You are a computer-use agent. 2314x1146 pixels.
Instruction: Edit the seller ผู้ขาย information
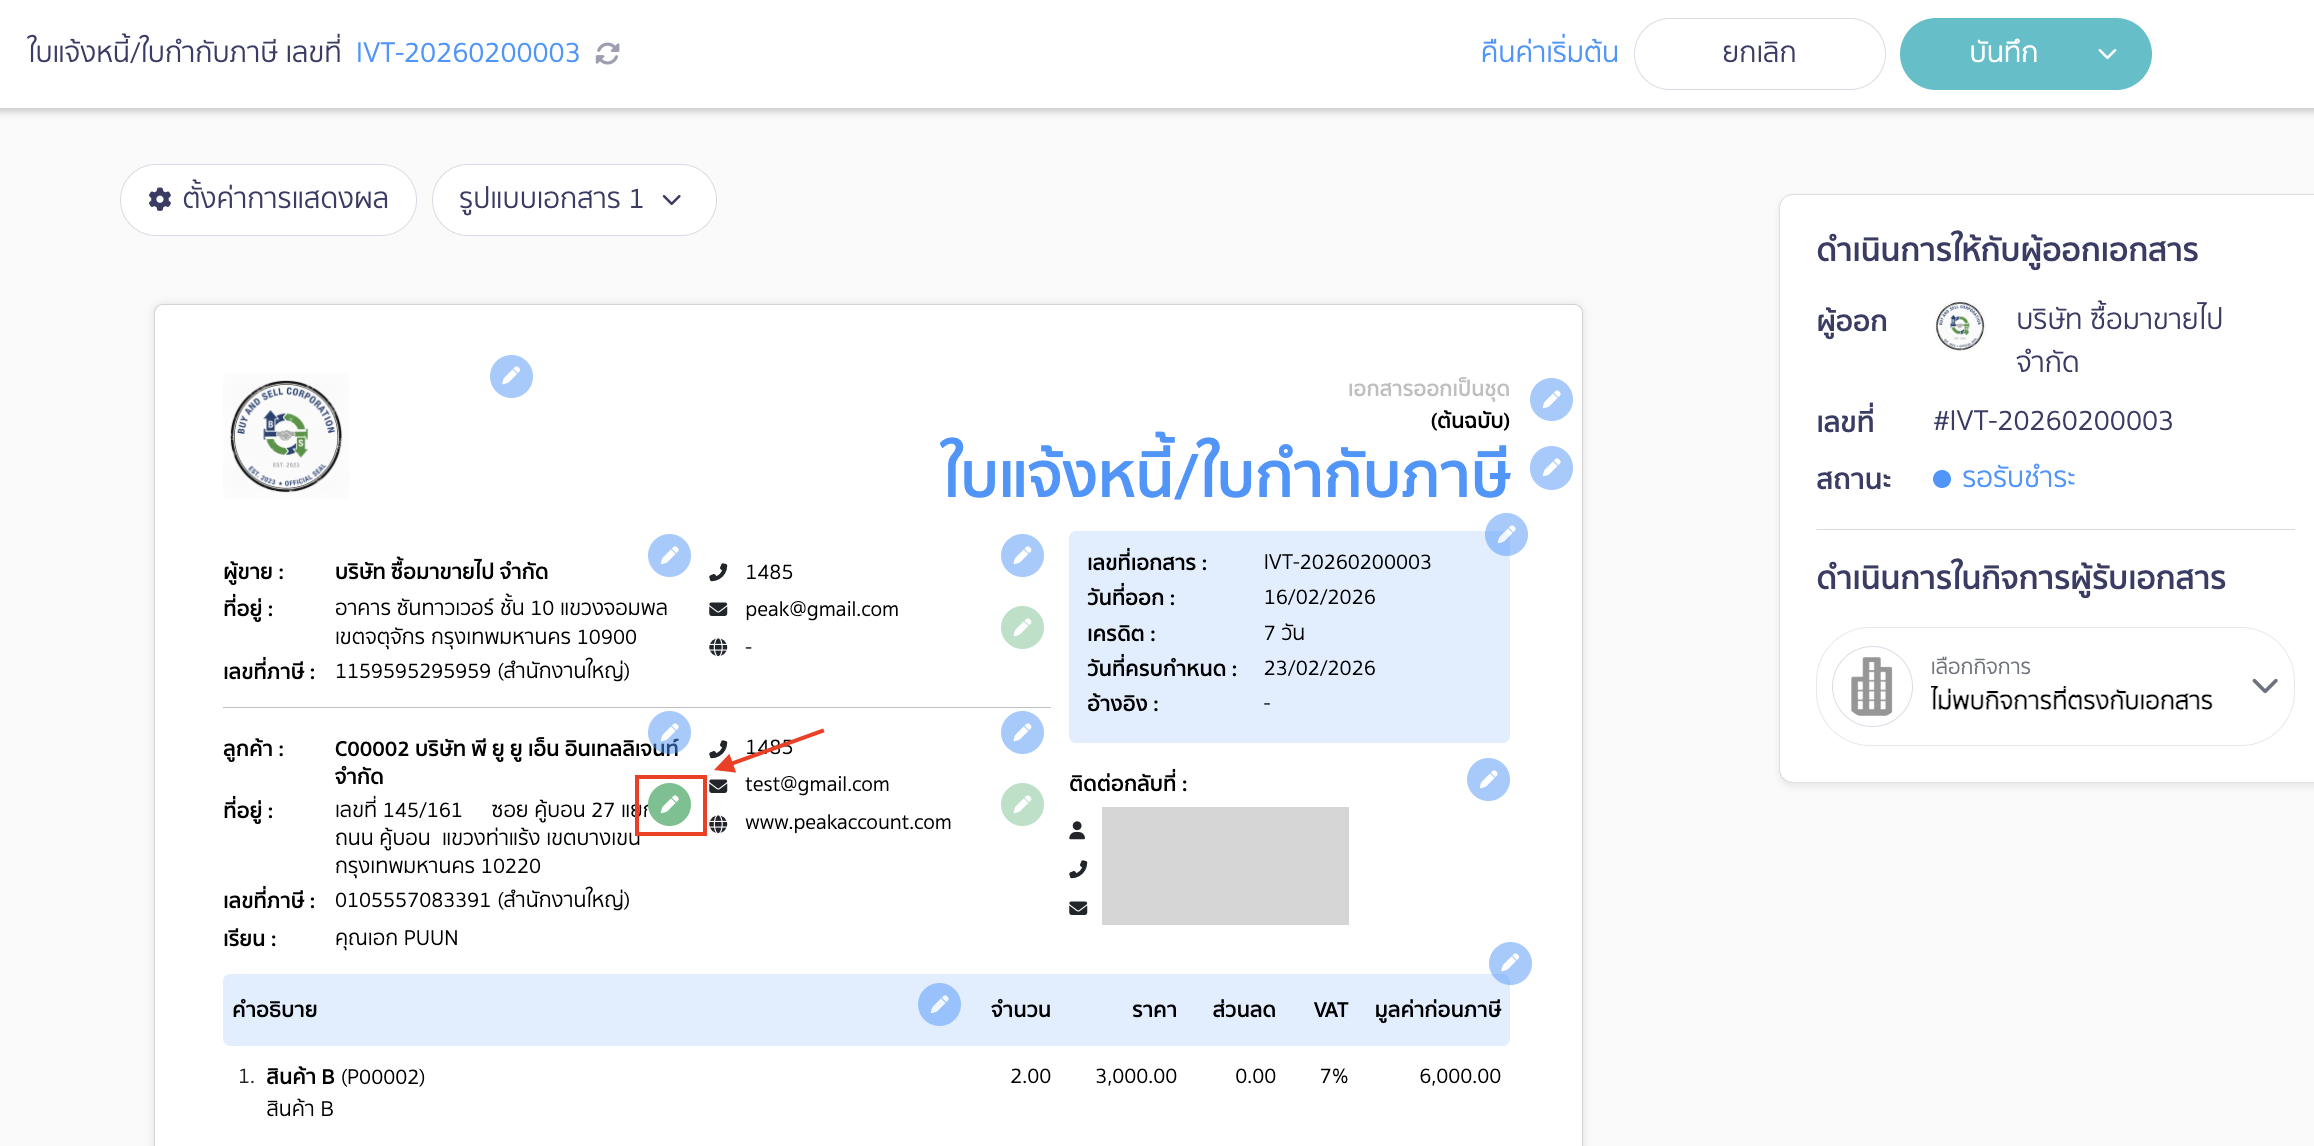670,556
